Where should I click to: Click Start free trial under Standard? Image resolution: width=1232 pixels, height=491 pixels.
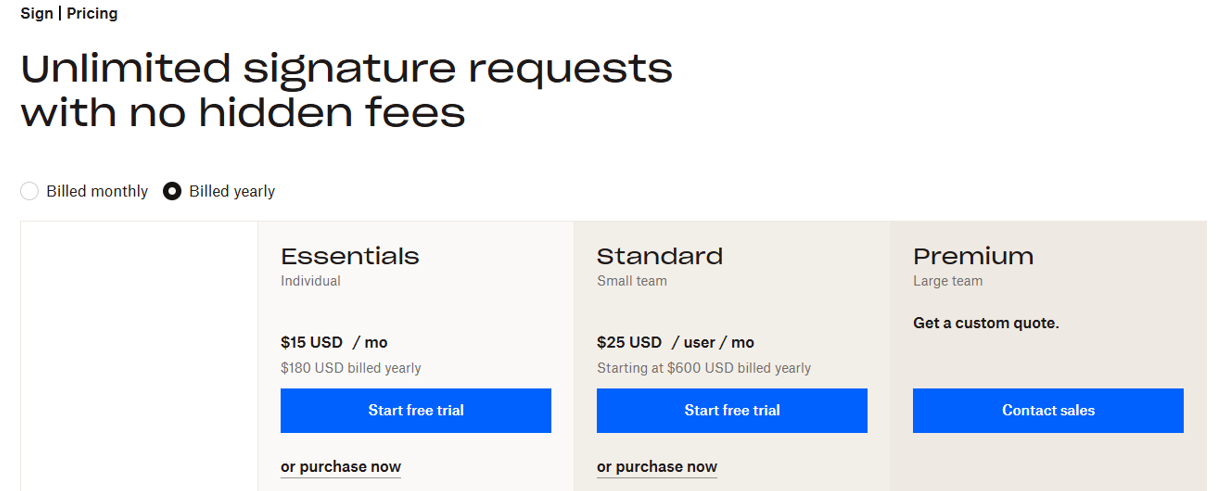pos(731,410)
